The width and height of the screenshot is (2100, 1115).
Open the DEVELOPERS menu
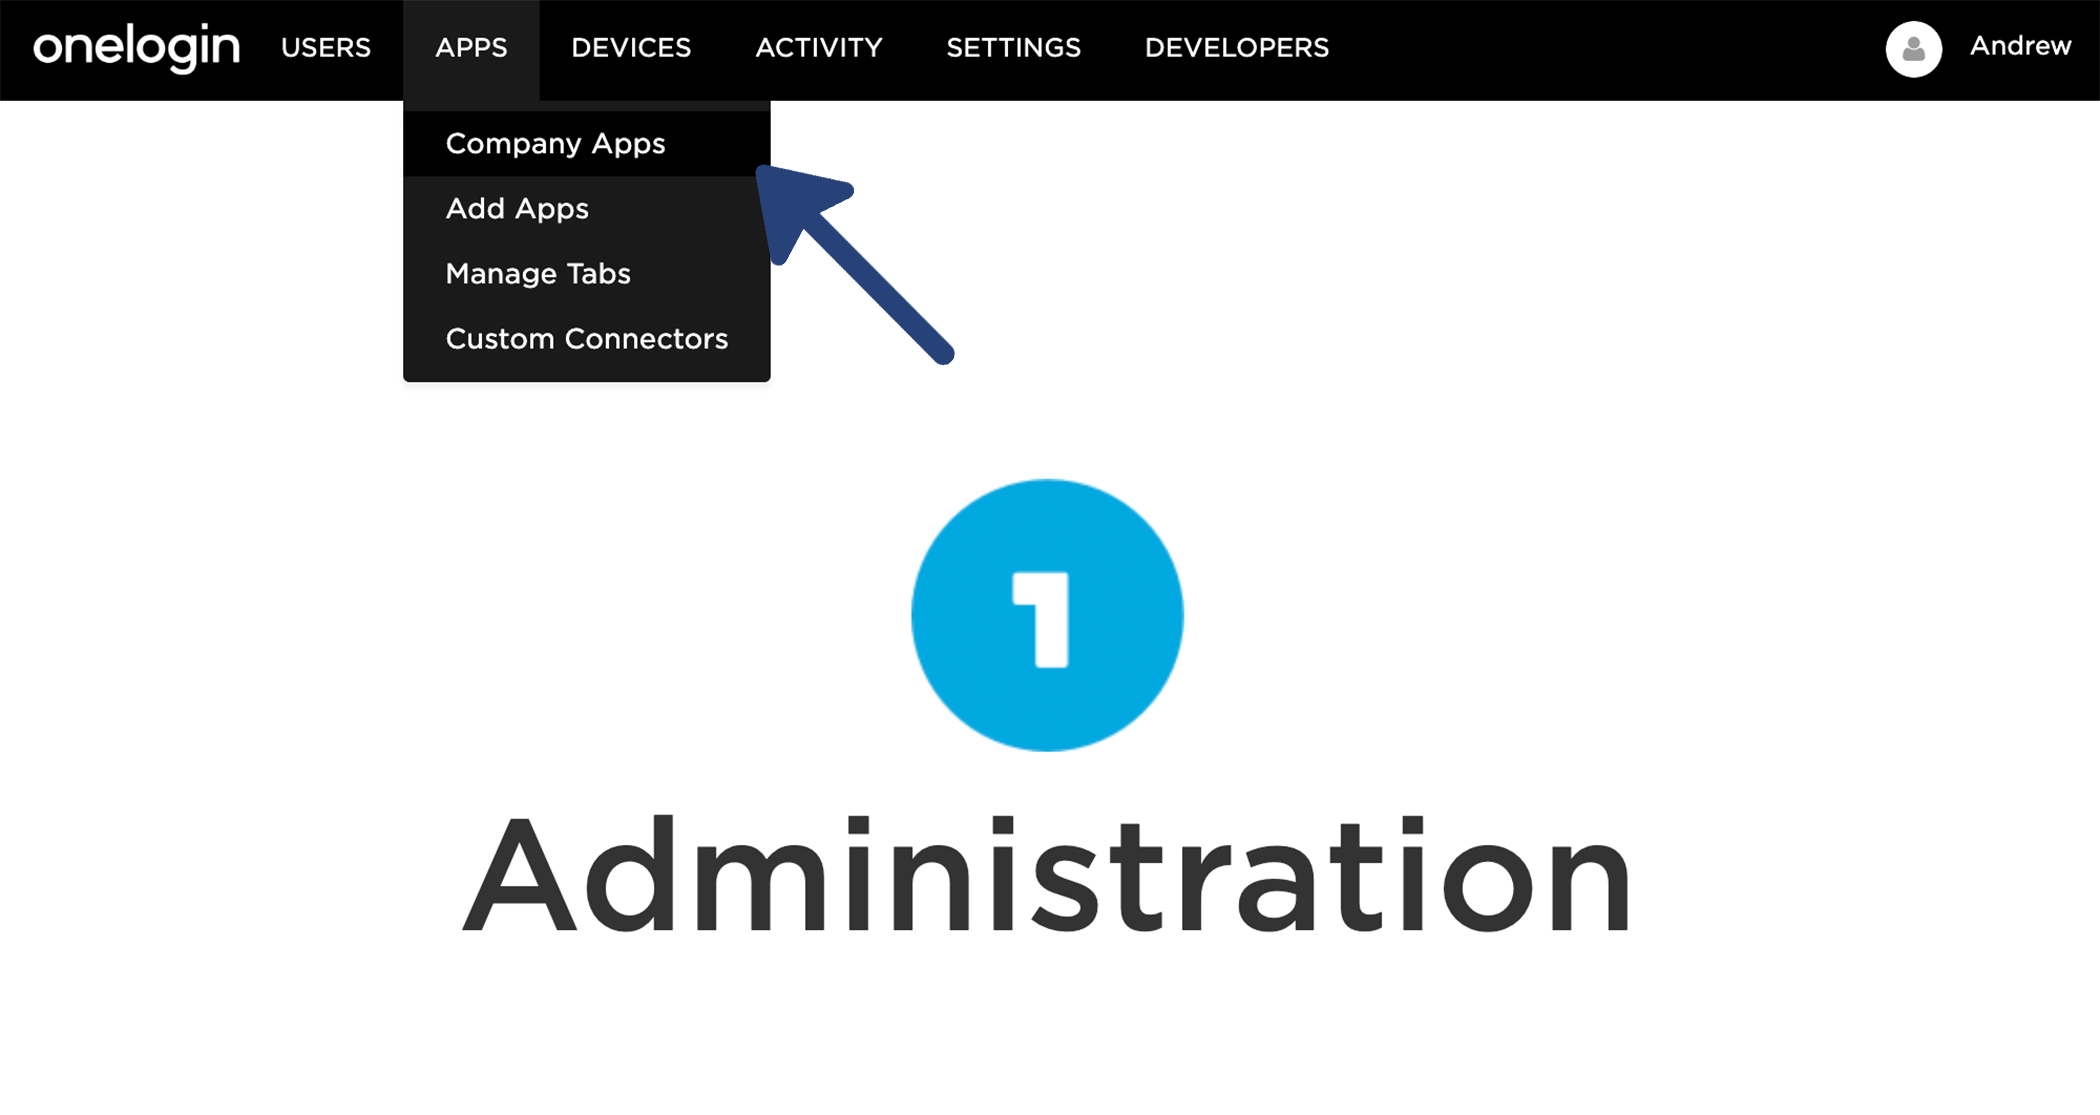[x=1237, y=48]
